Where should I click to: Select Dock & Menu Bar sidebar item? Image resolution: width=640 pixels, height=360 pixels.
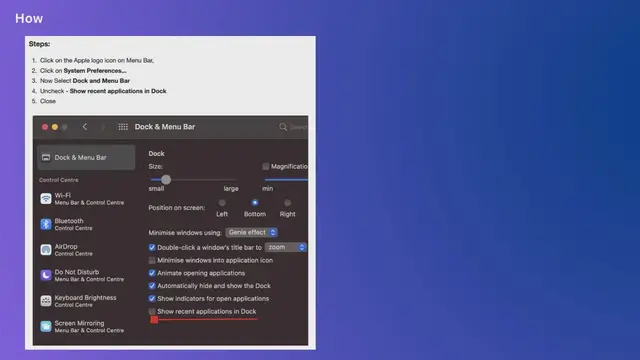(x=86, y=158)
